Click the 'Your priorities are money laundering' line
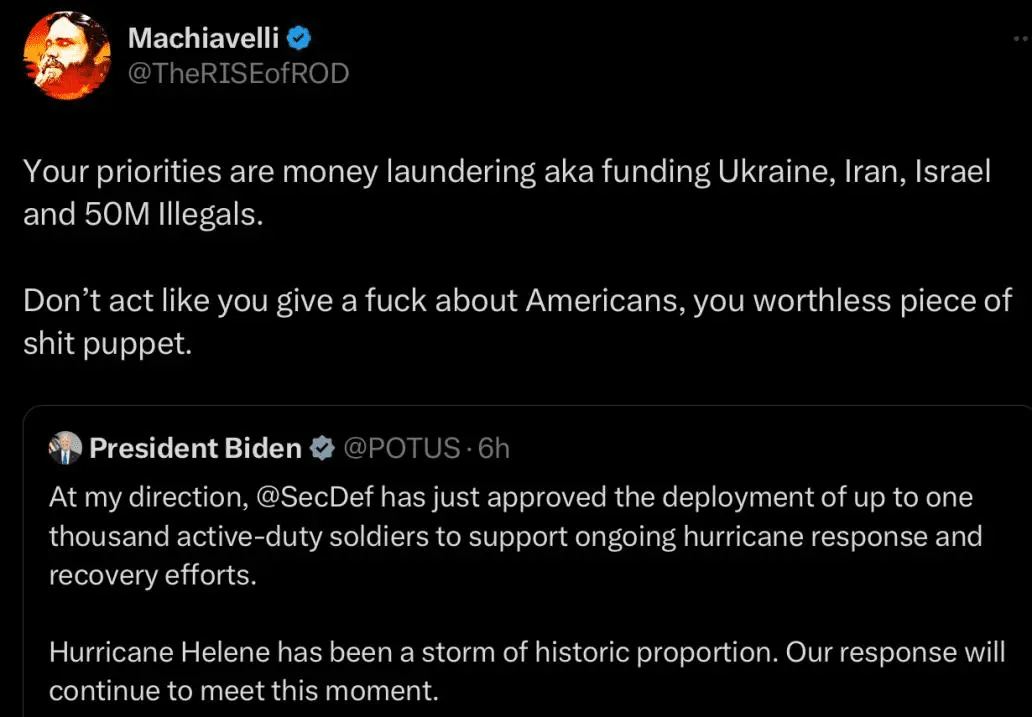 tap(507, 172)
